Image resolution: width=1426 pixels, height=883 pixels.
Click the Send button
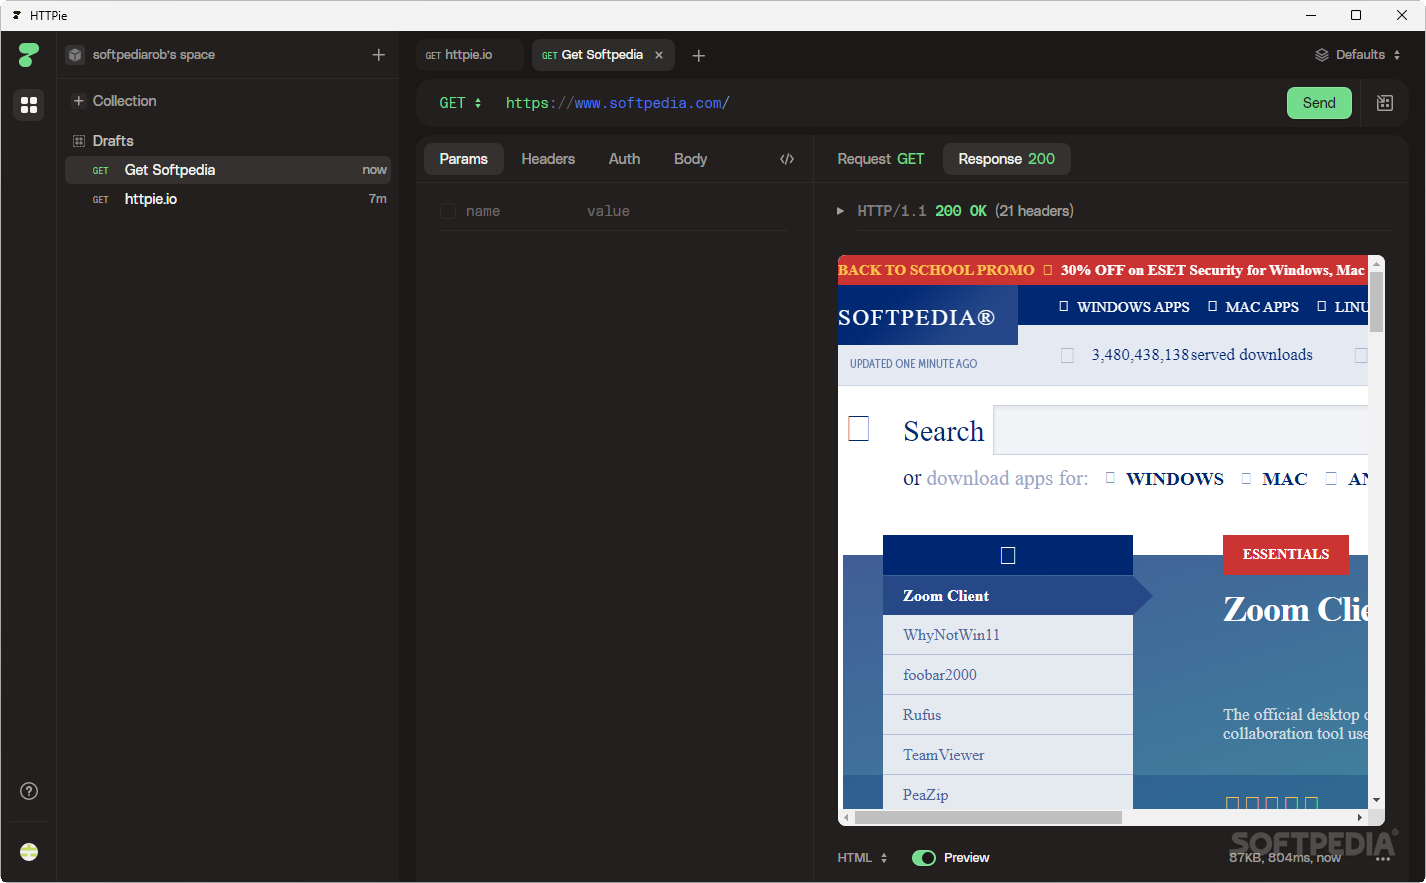pyautogui.click(x=1319, y=103)
